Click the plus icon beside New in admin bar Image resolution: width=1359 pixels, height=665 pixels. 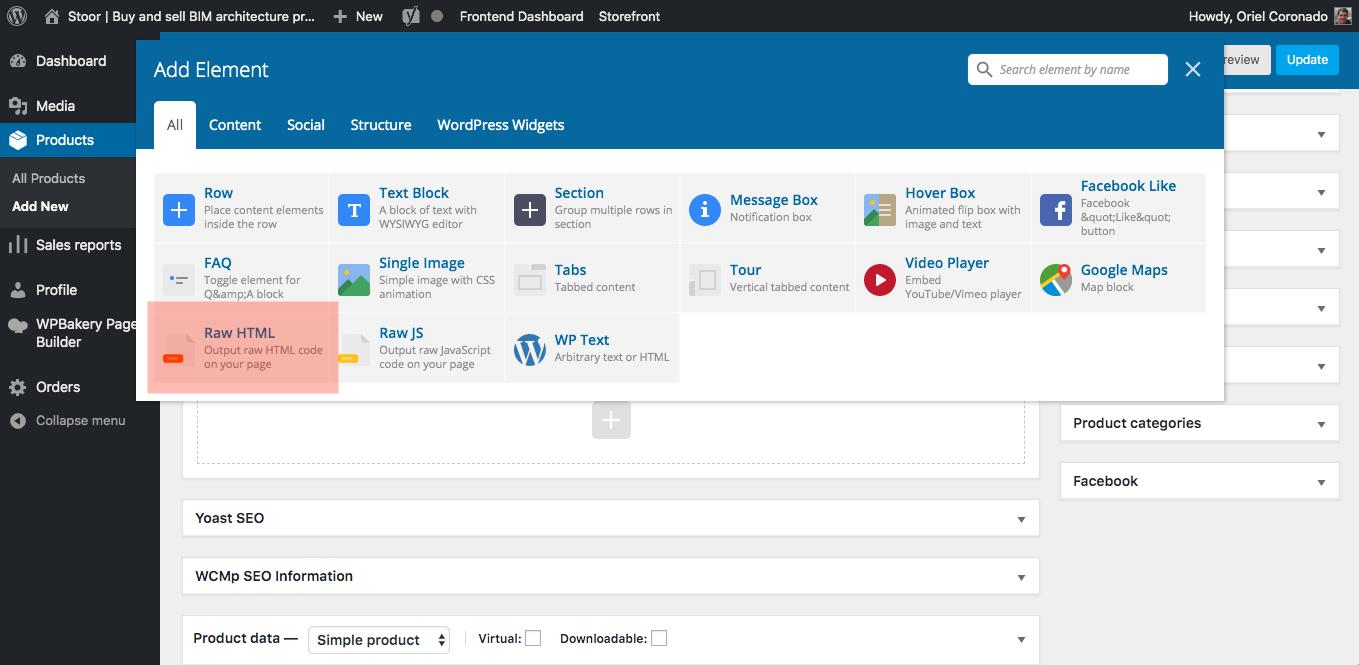(340, 16)
